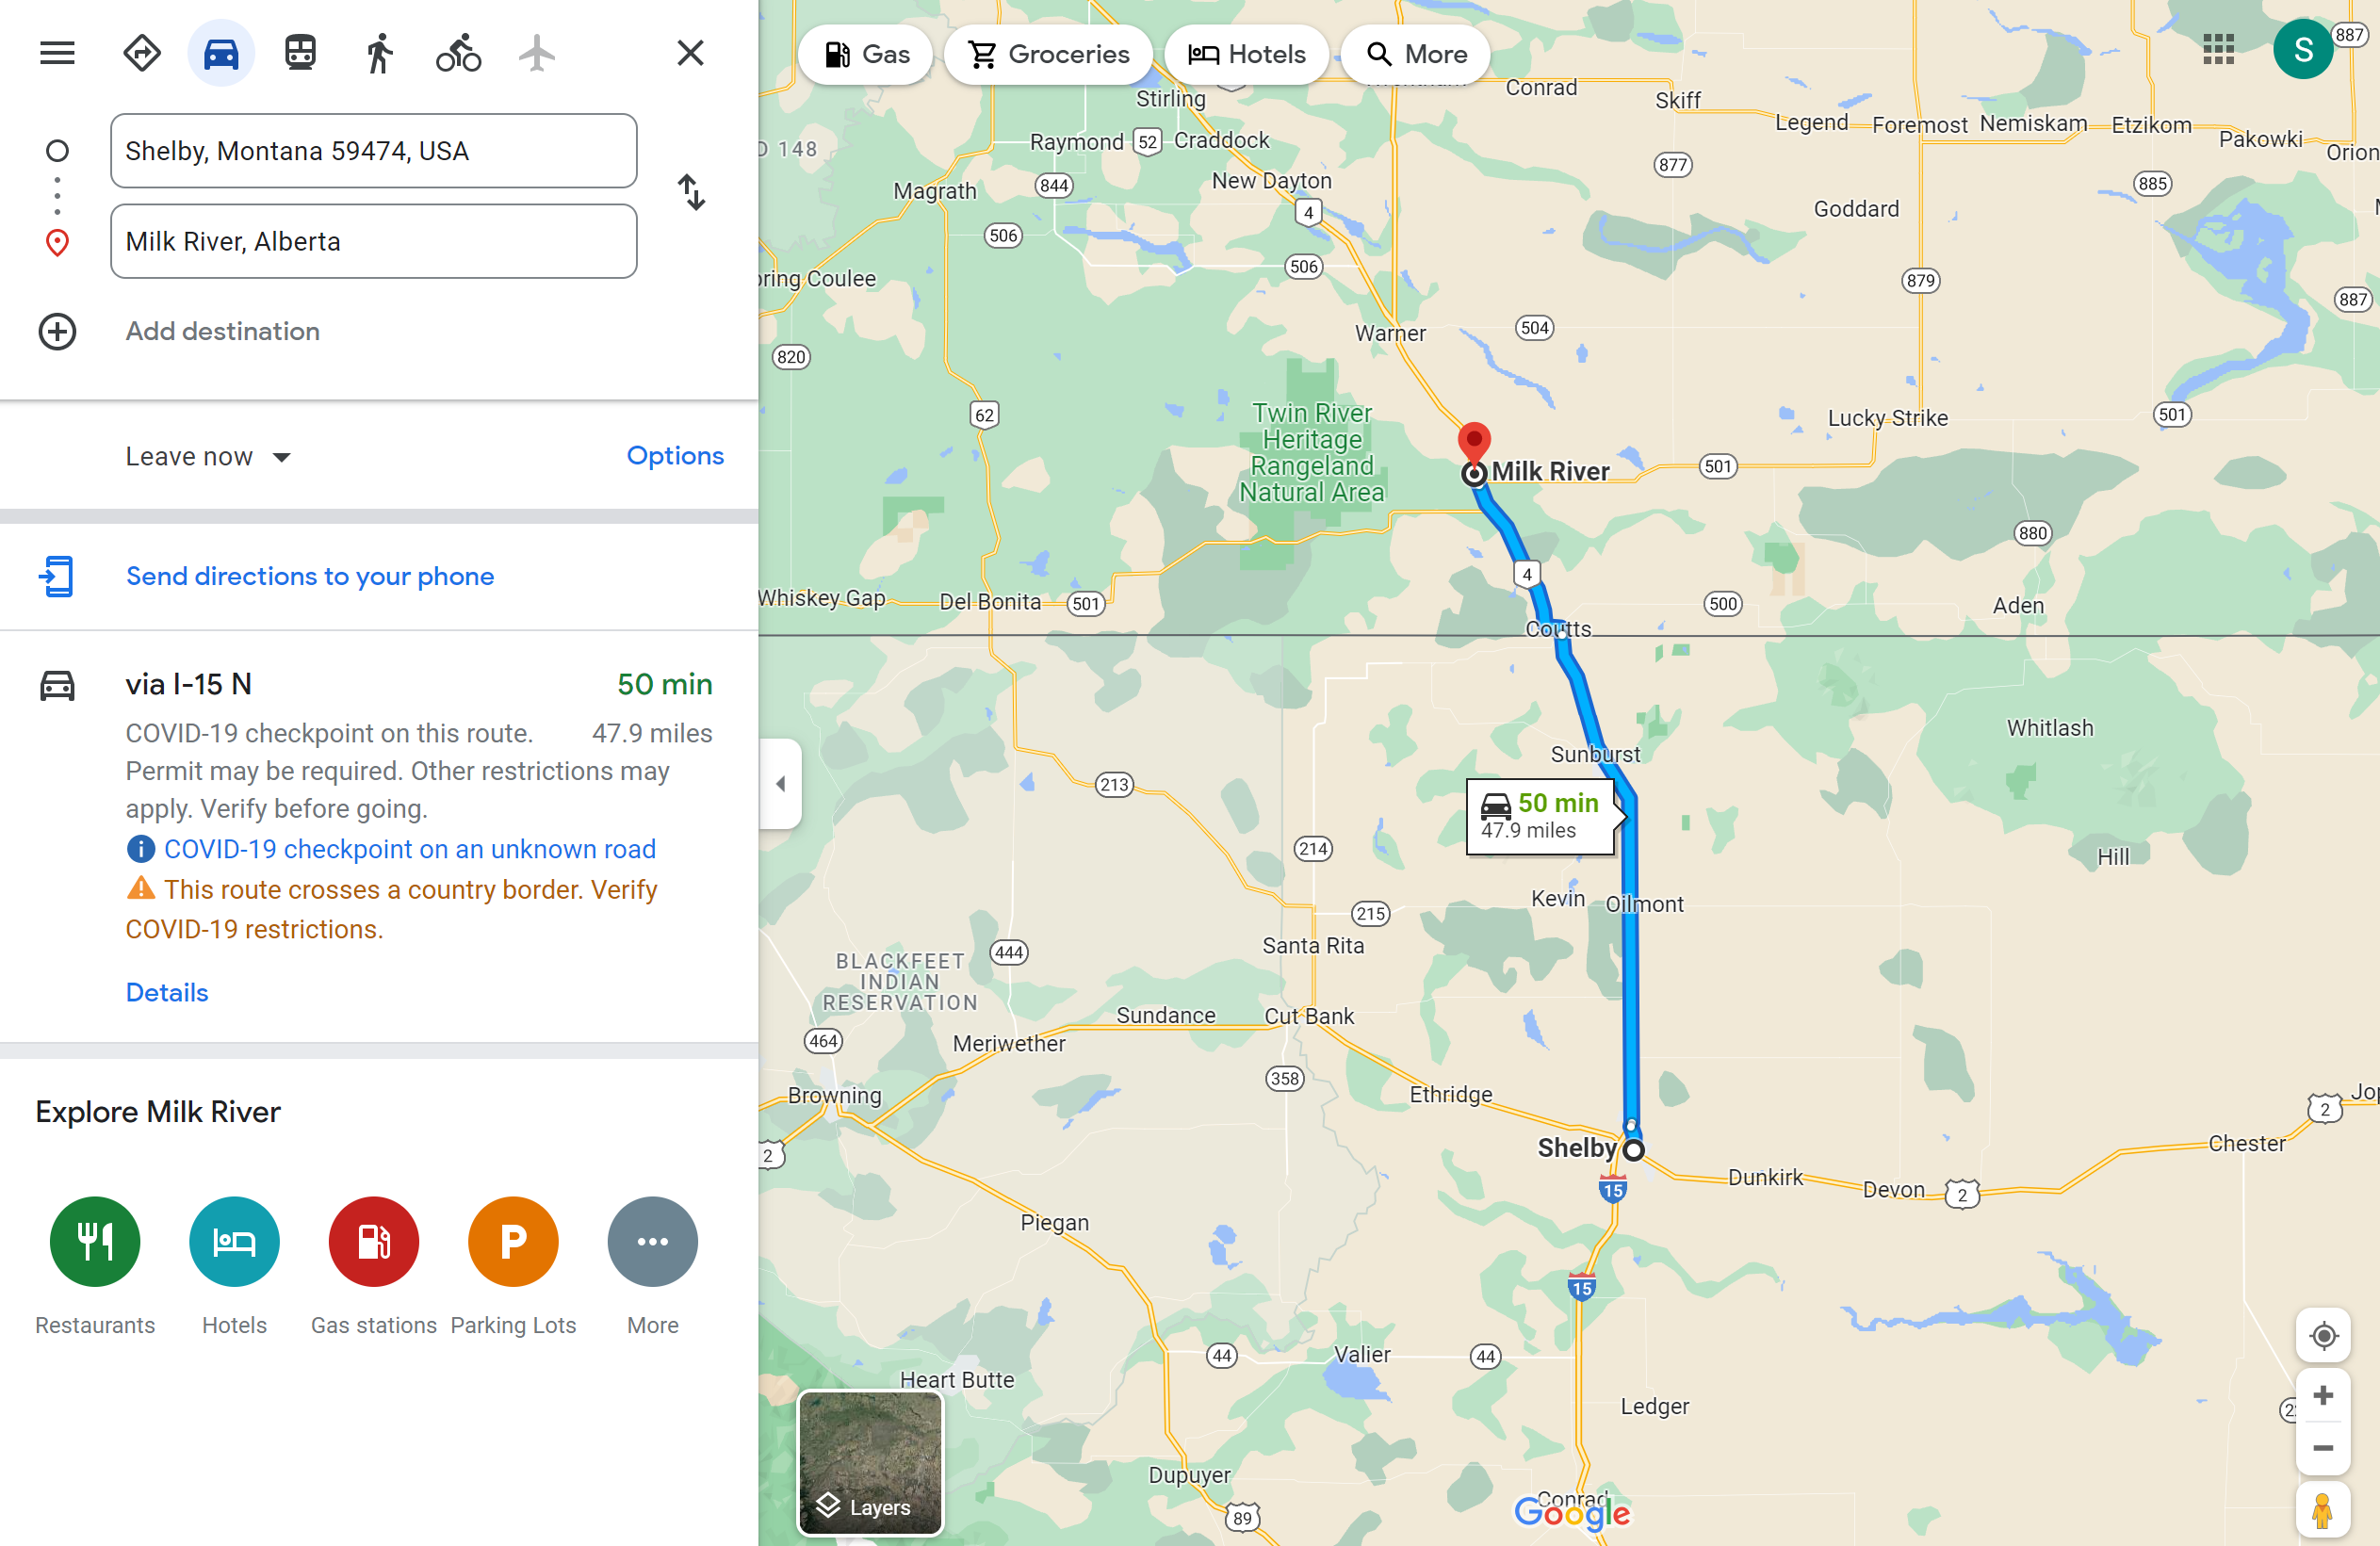Open Google apps grid
2380x1546 pixels.
[x=2218, y=48]
